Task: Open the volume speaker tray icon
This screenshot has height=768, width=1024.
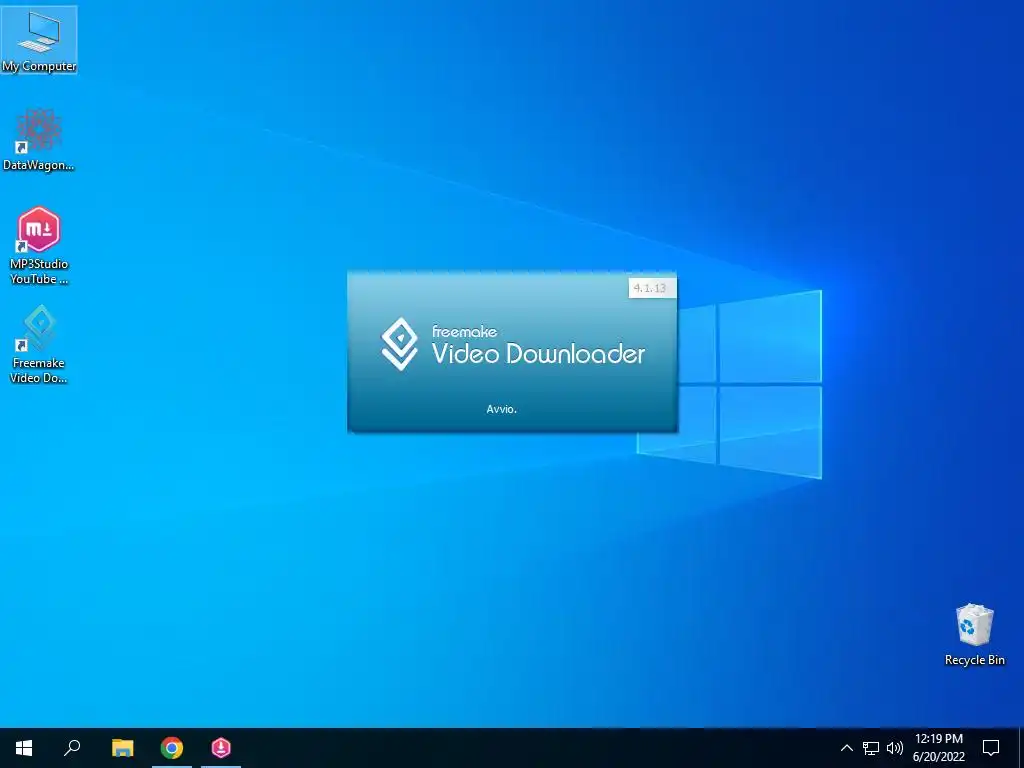Action: pyautogui.click(x=895, y=748)
